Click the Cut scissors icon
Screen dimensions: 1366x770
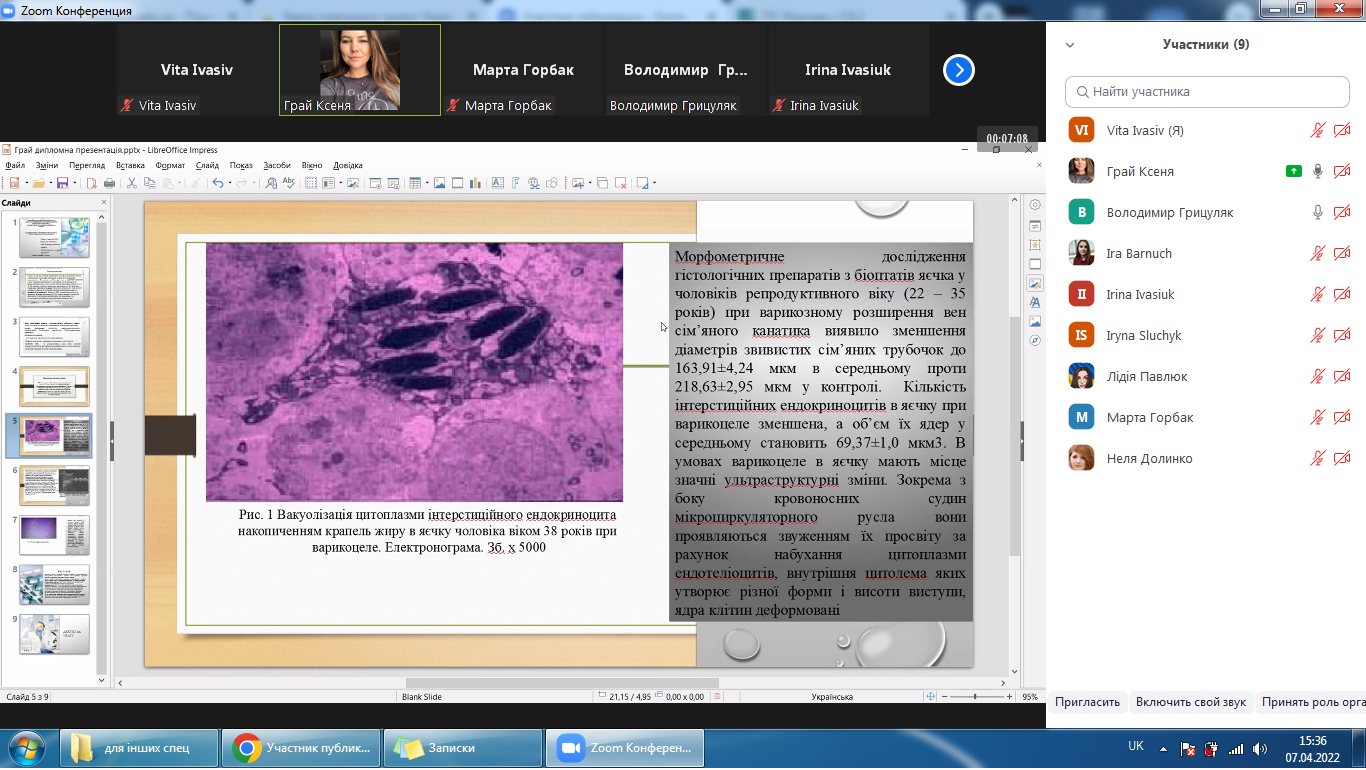click(x=132, y=183)
